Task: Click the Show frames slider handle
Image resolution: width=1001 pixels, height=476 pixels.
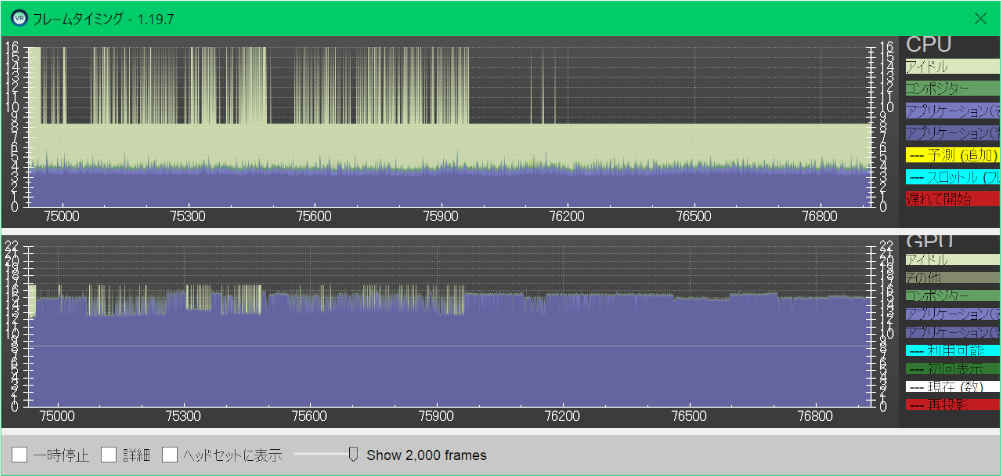Action: click(x=353, y=455)
